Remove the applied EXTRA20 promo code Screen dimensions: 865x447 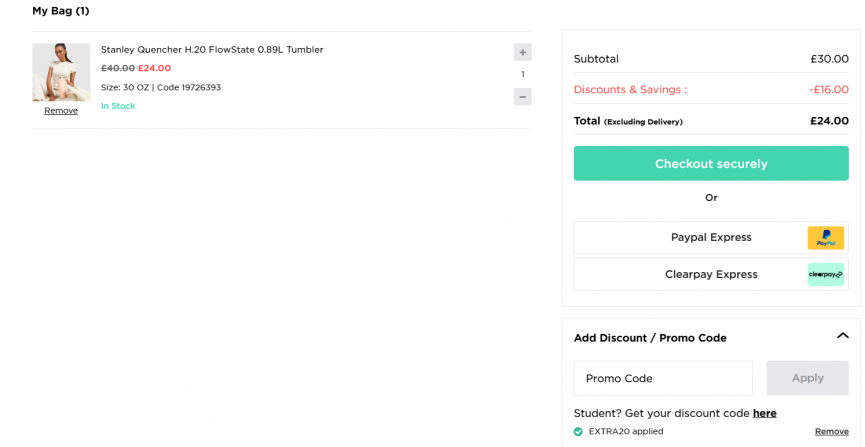831,432
